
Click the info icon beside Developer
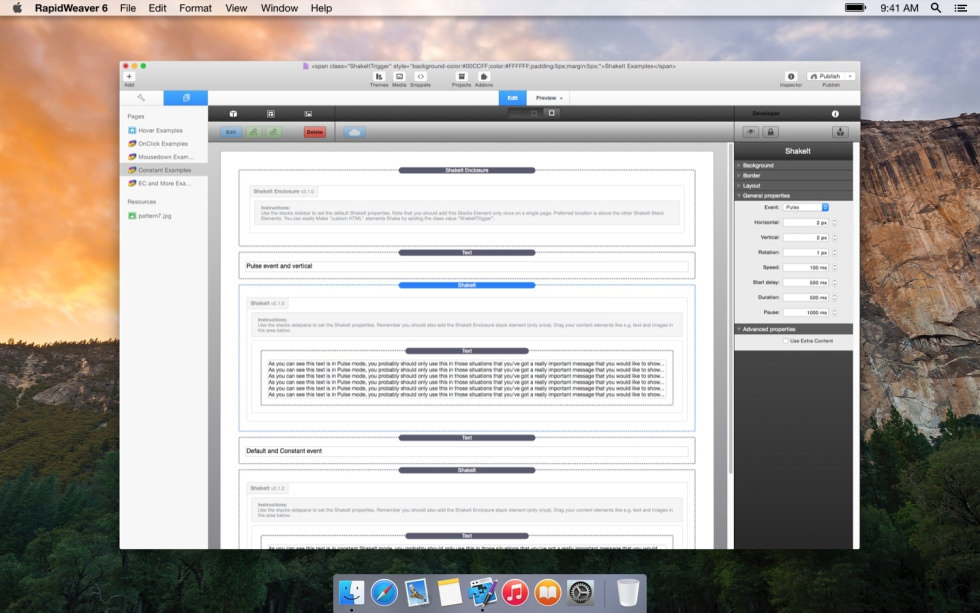coord(835,114)
